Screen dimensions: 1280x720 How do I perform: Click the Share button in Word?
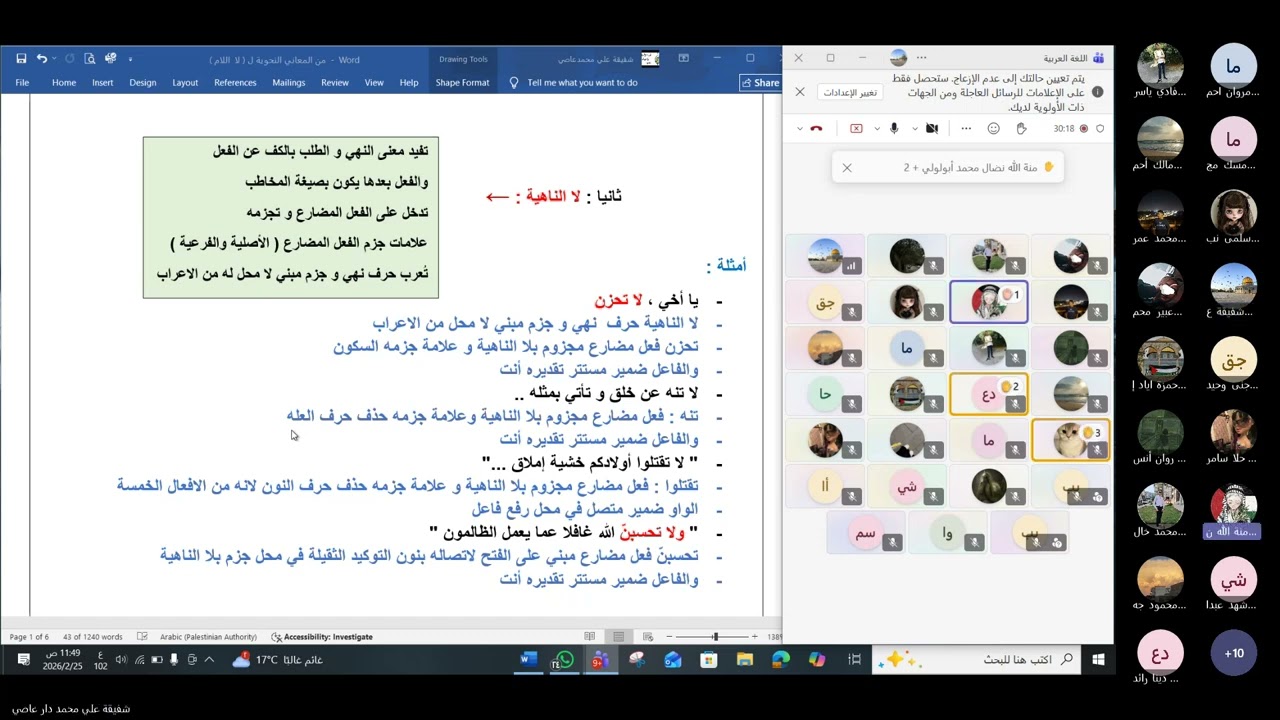[x=760, y=83]
